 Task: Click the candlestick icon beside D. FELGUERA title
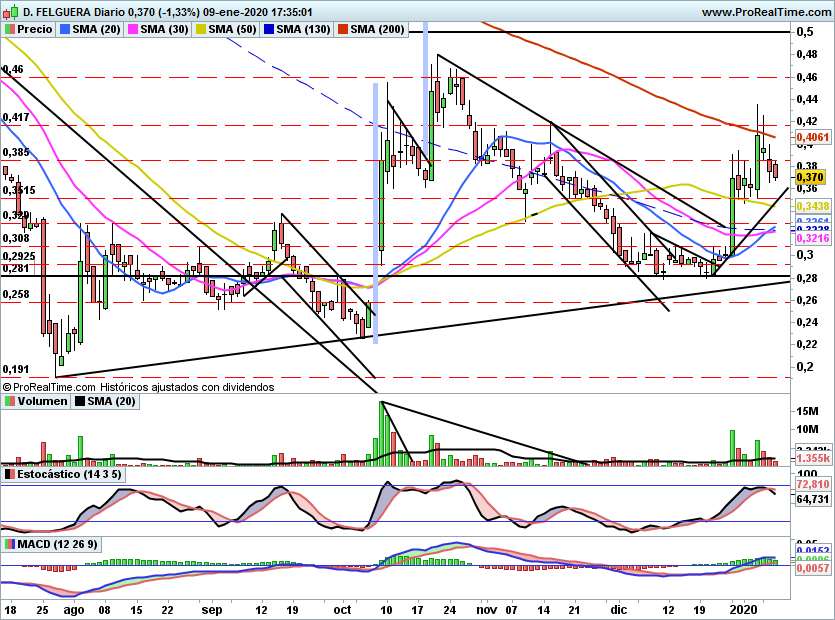coord(10,12)
